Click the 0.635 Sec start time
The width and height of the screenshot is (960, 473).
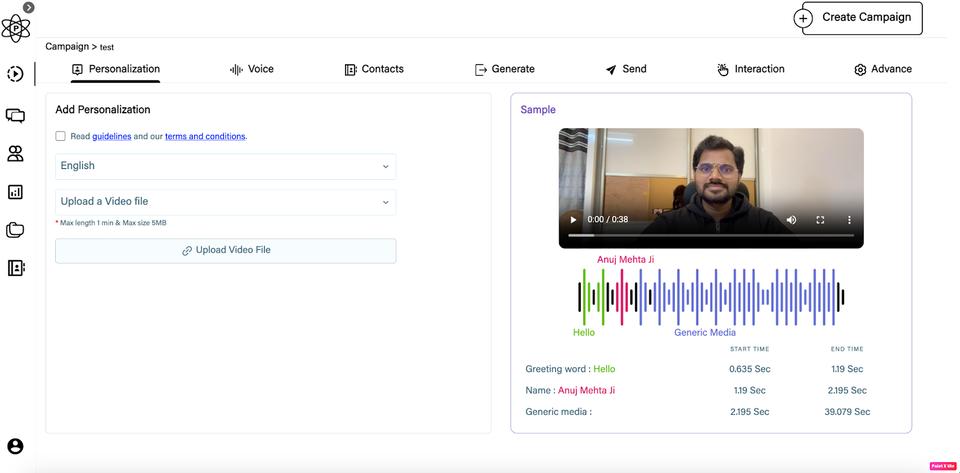pos(749,369)
